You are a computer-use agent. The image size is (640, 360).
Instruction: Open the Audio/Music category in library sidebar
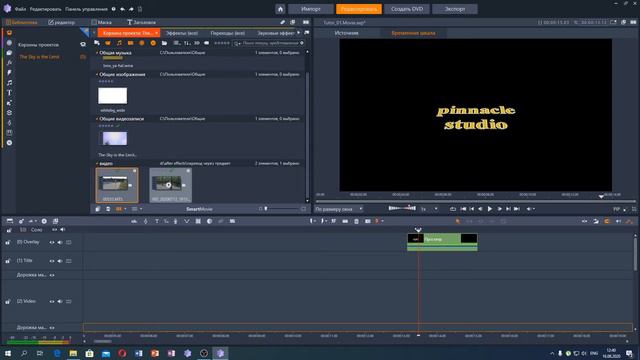[9, 83]
